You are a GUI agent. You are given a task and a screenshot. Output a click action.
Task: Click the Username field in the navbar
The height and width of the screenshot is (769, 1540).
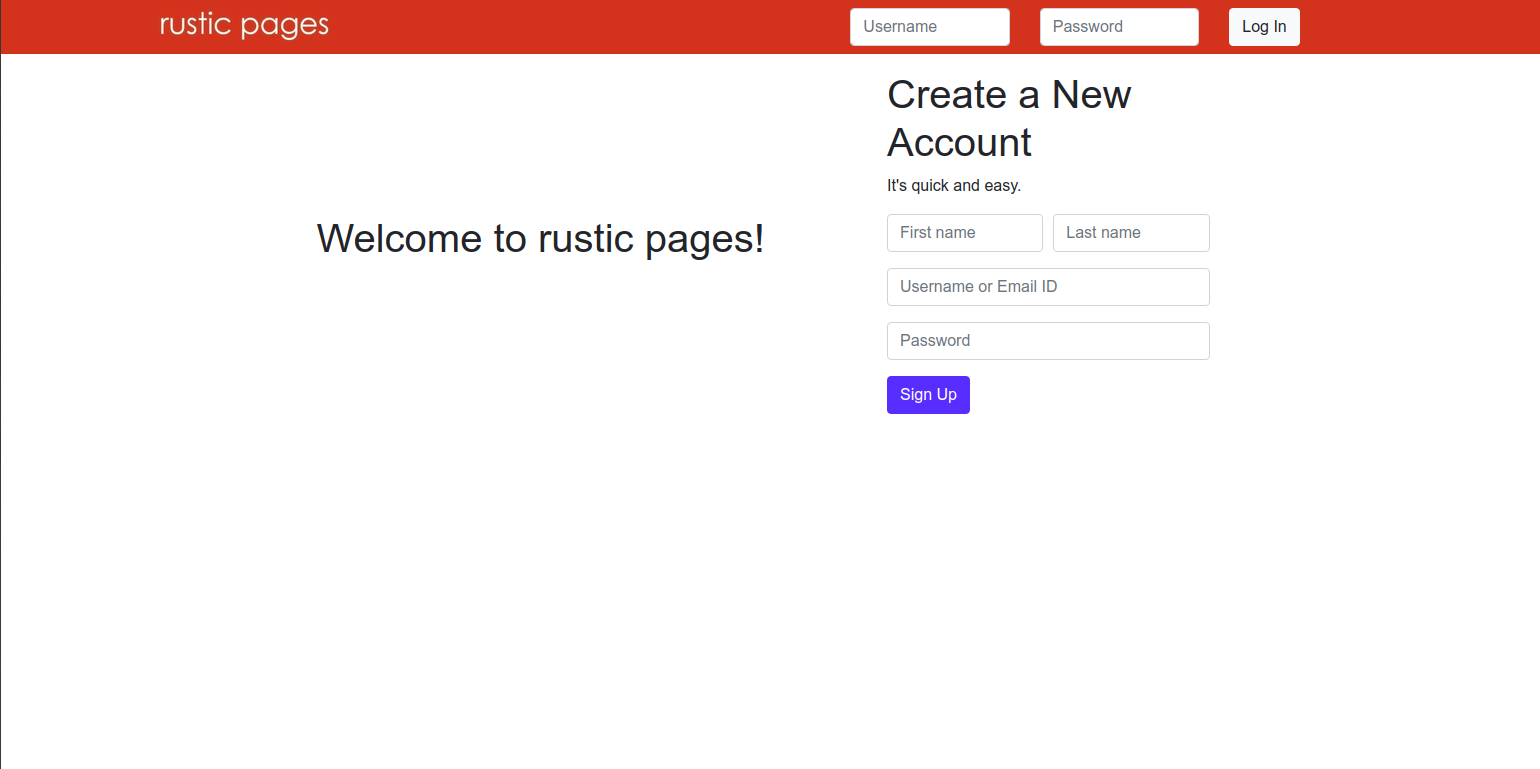929,26
